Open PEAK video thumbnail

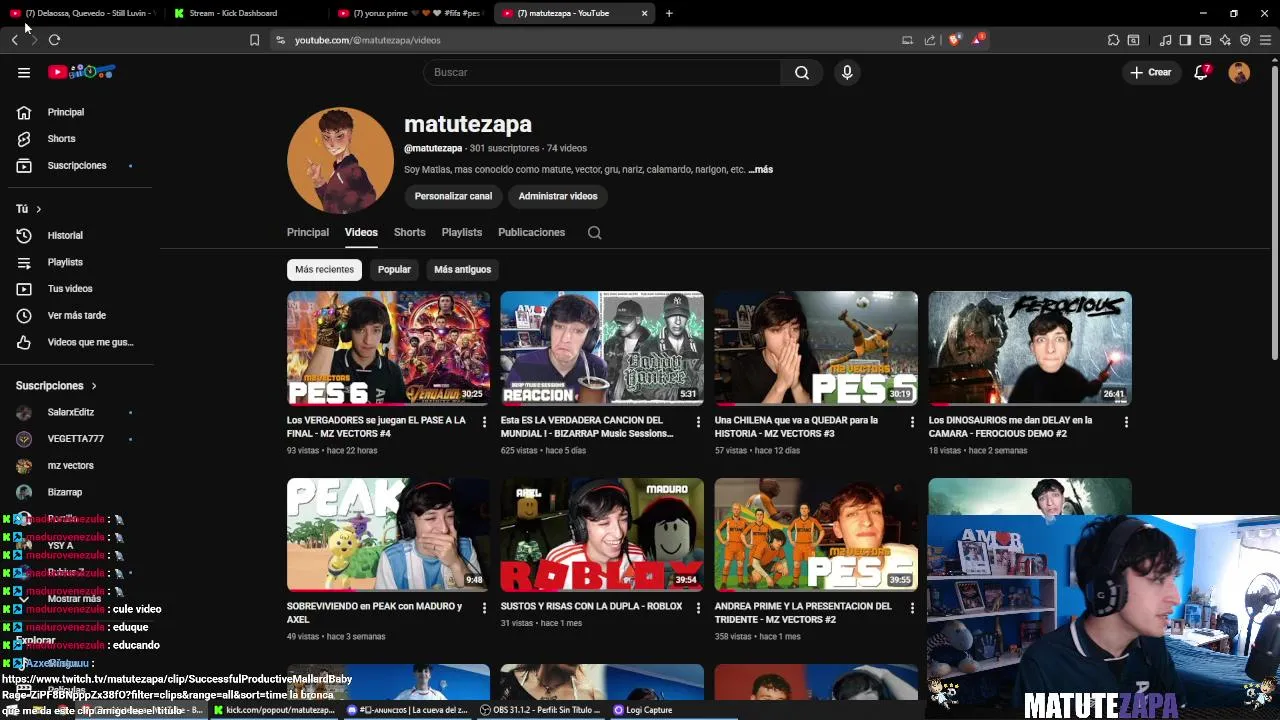point(388,534)
